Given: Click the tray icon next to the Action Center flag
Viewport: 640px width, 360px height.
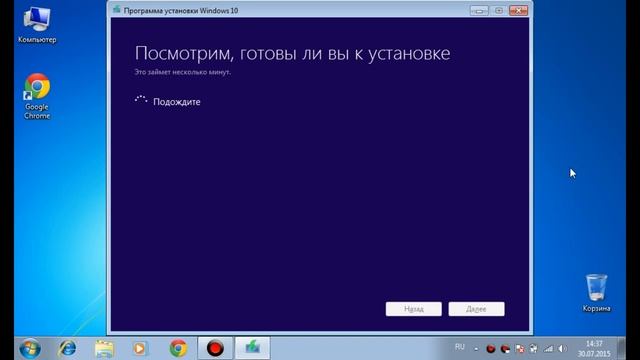Looking at the screenshot, I should click(533, 349).
